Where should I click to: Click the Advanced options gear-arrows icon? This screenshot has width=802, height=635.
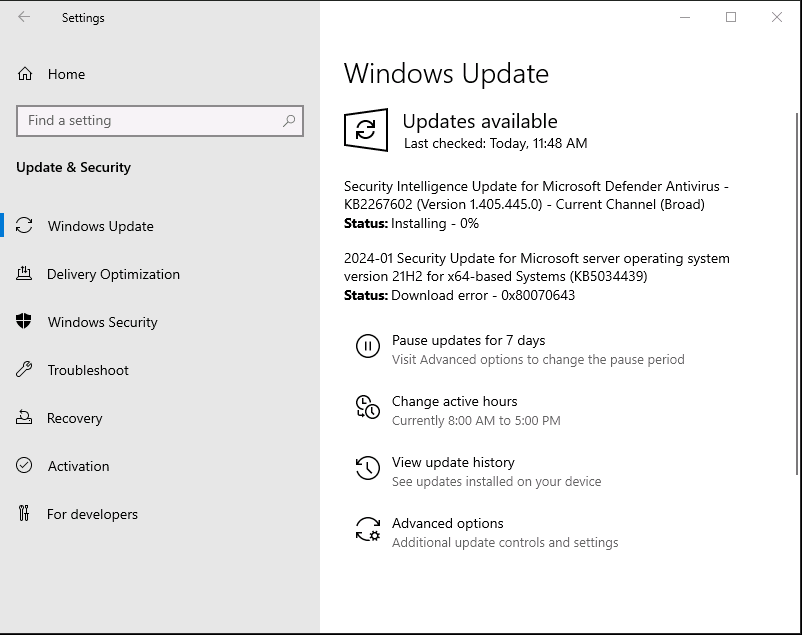click(368, 529)
